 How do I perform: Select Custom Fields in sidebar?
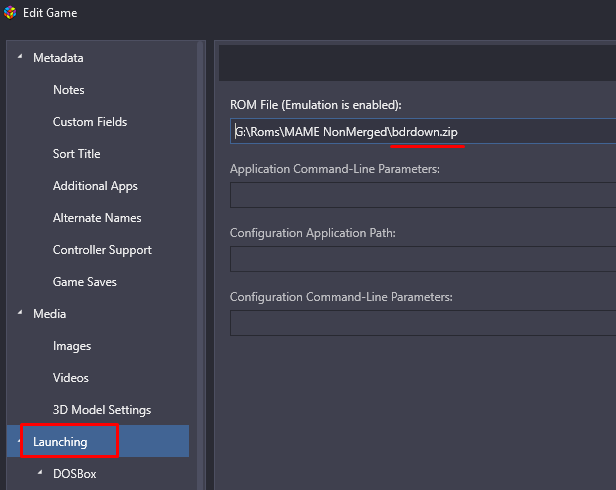90,122
